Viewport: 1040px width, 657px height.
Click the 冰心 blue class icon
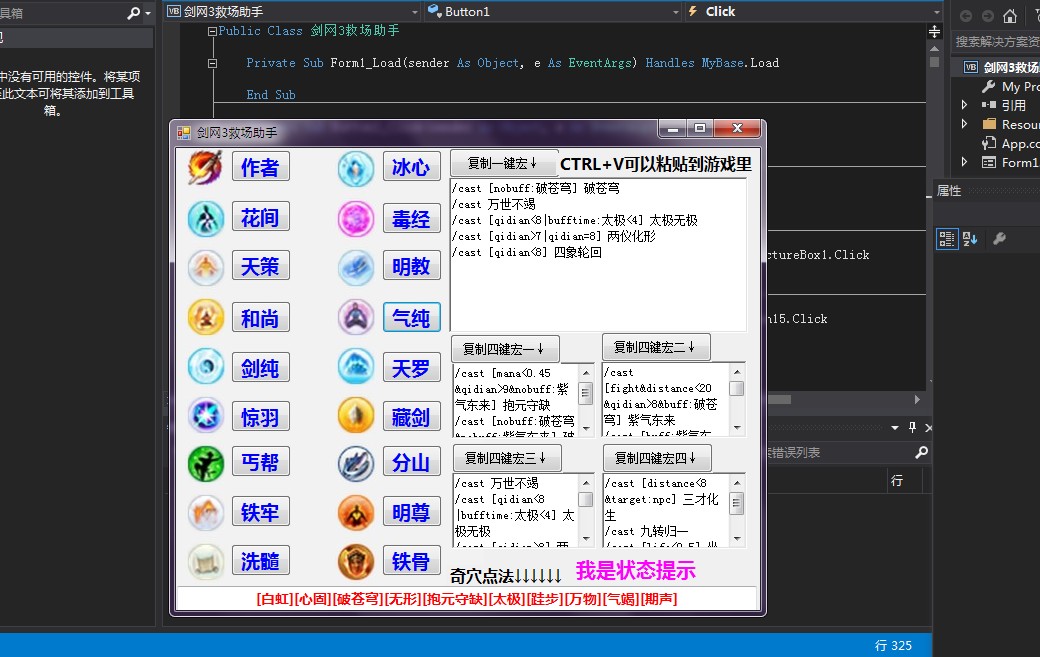tap(355, 168)
